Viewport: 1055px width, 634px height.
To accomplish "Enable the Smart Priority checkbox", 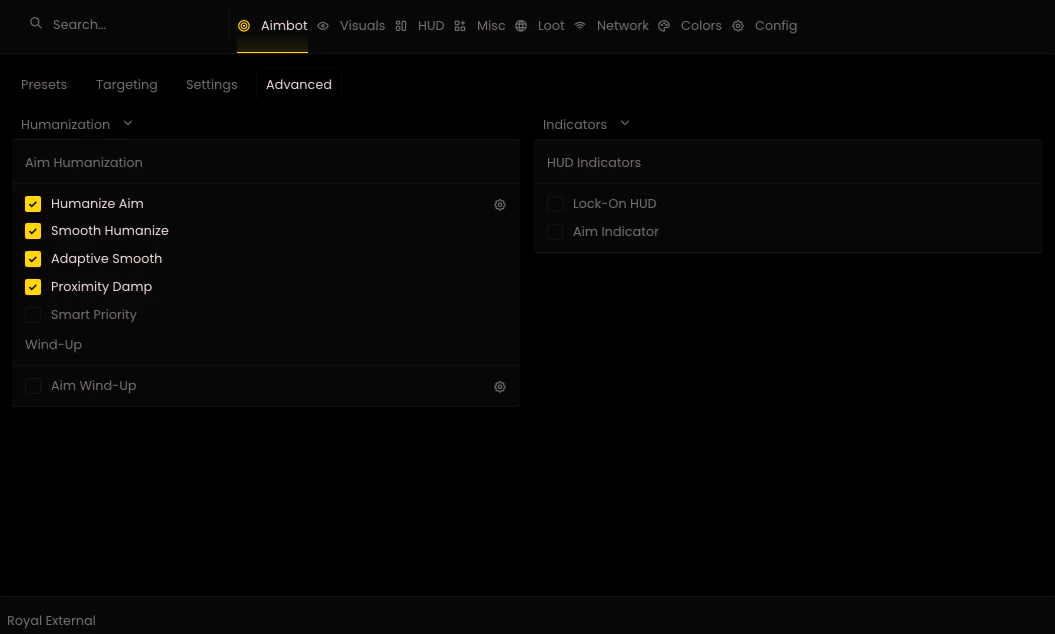I will [33, 314].
